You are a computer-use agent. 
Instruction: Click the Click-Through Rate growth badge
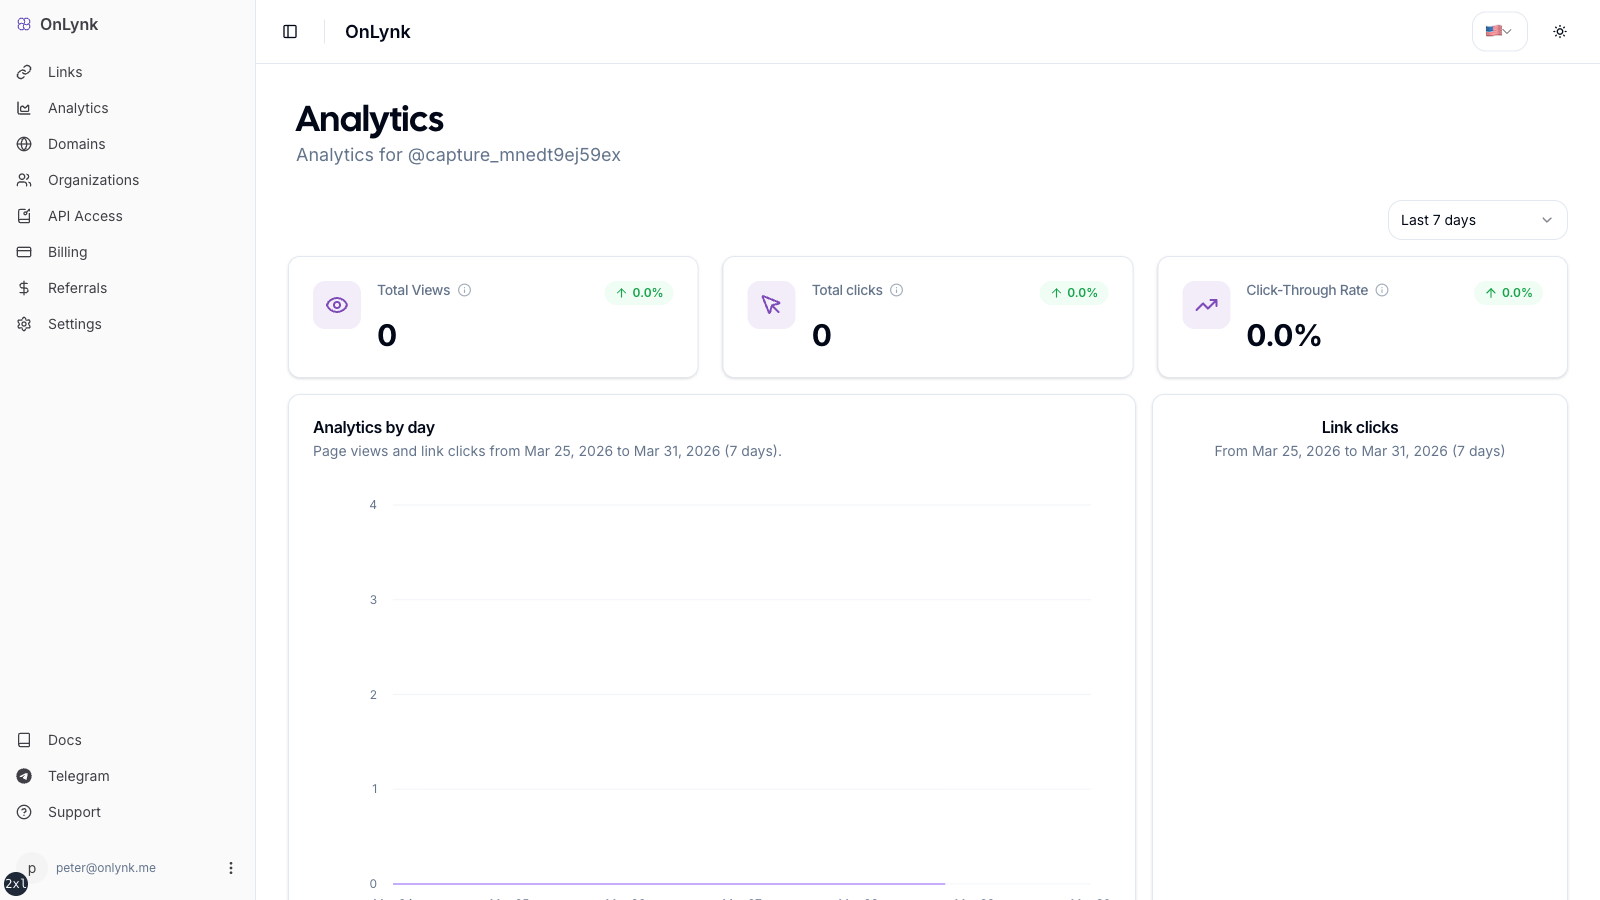(1509, 292)
